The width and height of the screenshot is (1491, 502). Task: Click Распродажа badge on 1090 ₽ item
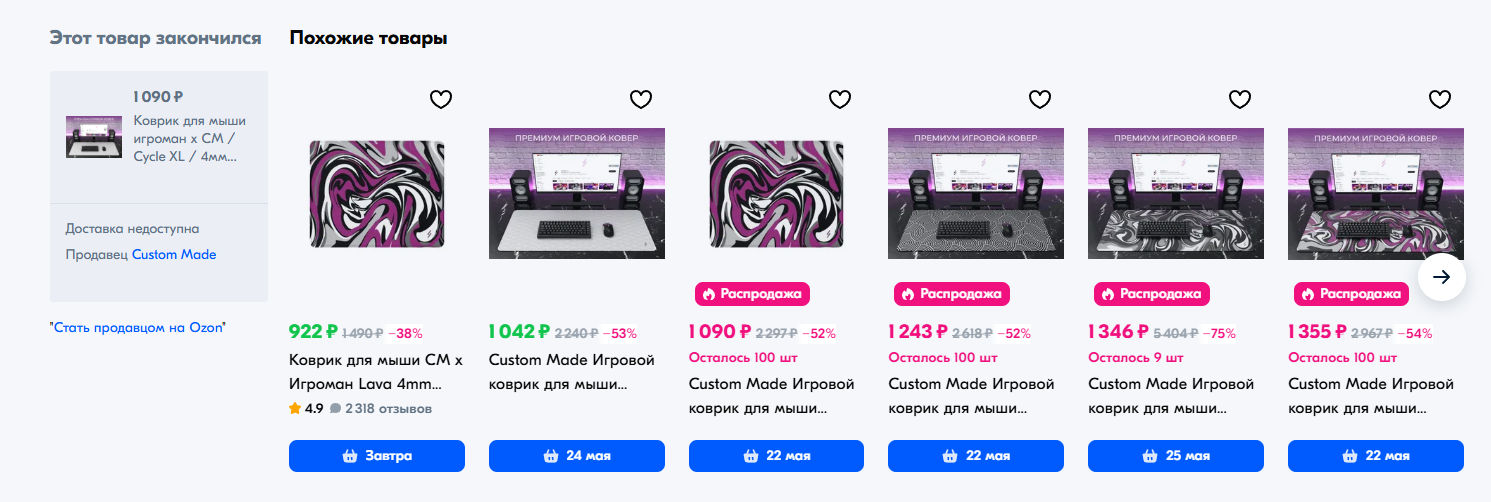click(x=752, y=294)
